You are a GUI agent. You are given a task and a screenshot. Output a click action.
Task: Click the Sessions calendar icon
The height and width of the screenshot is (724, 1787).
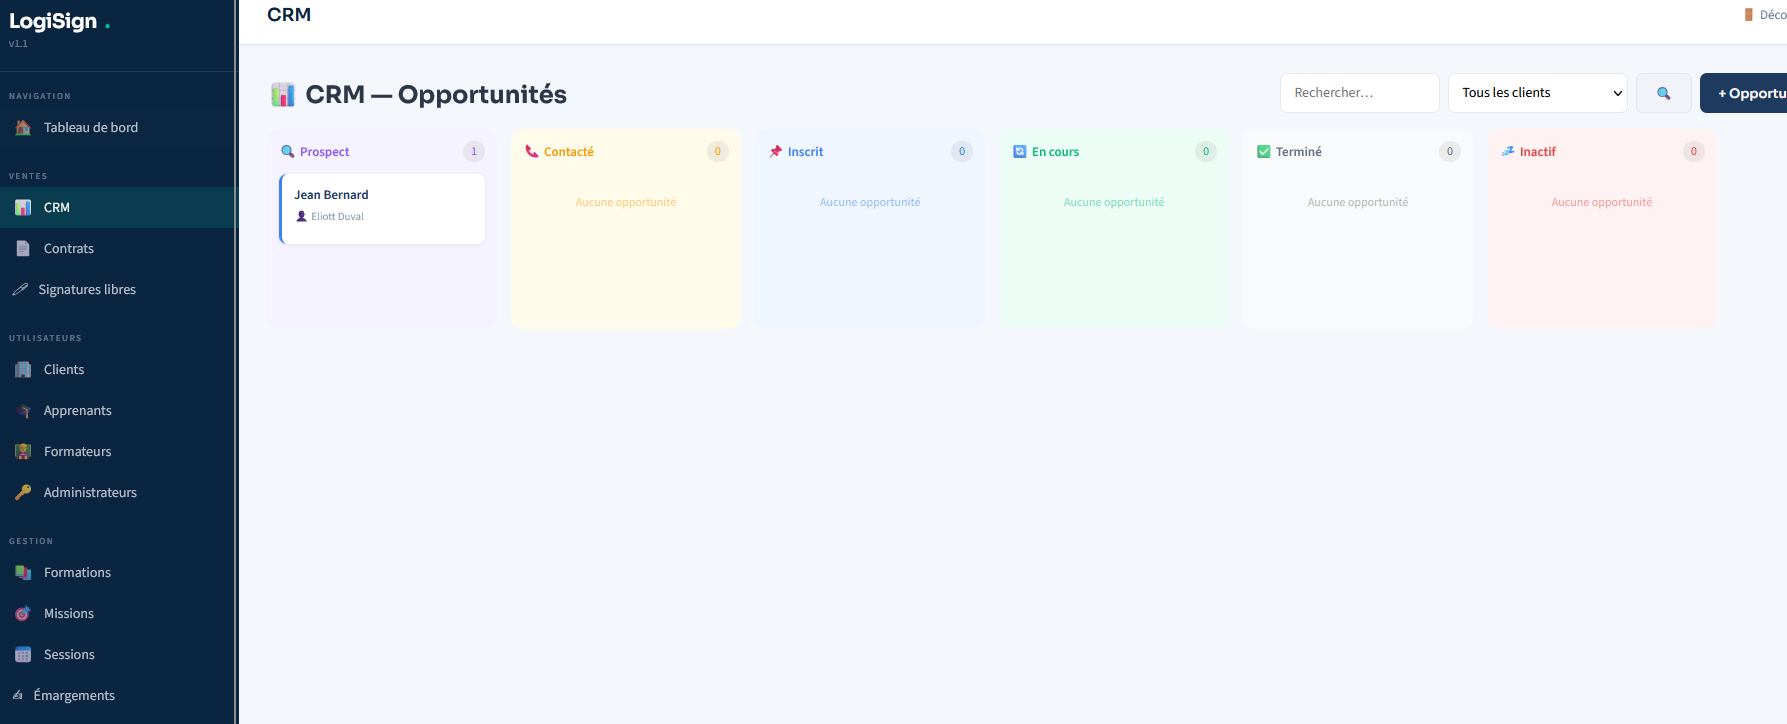(23, 655)
